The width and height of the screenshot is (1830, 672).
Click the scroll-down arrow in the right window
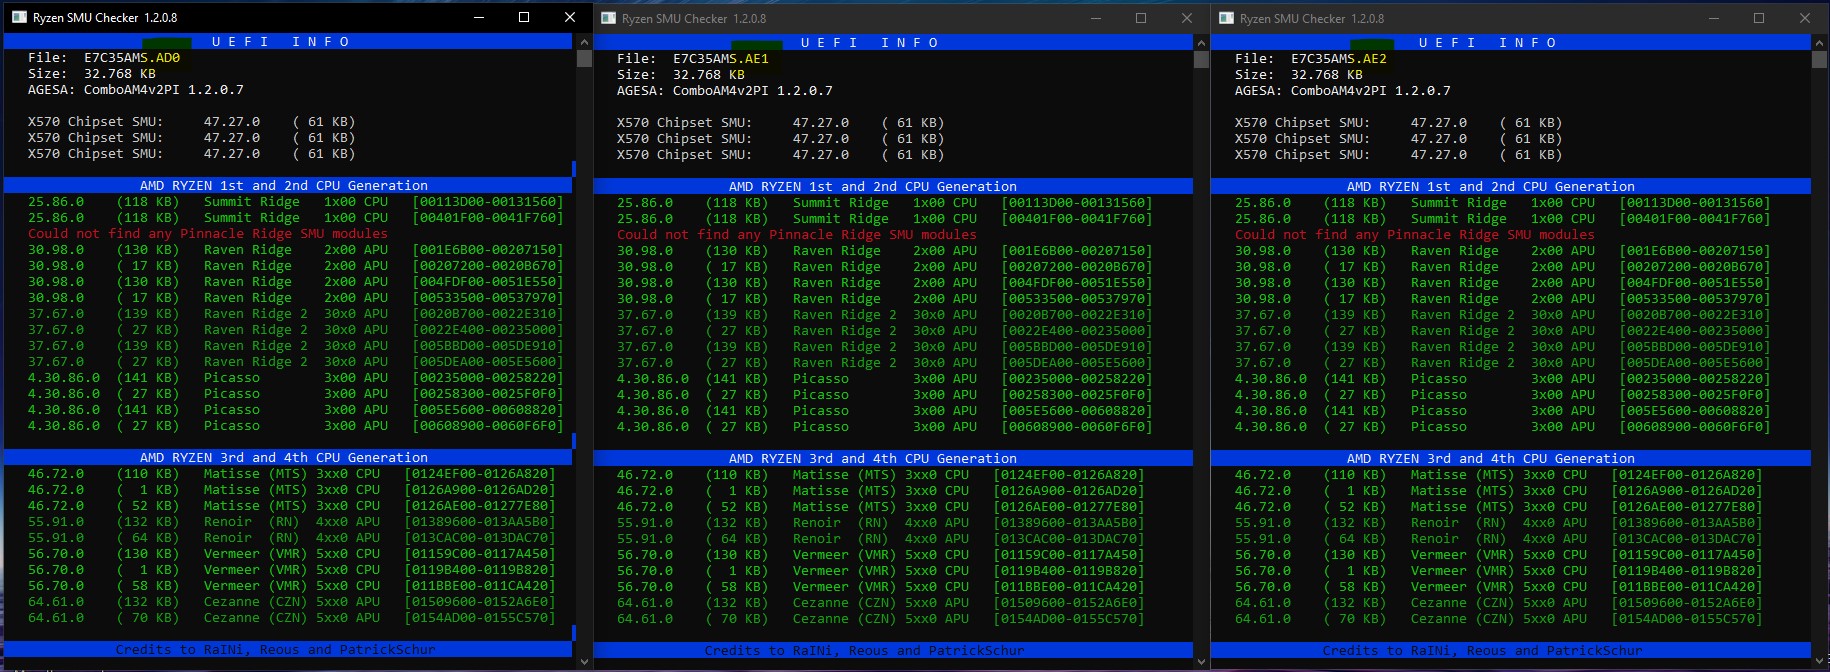click(1819, 661)
